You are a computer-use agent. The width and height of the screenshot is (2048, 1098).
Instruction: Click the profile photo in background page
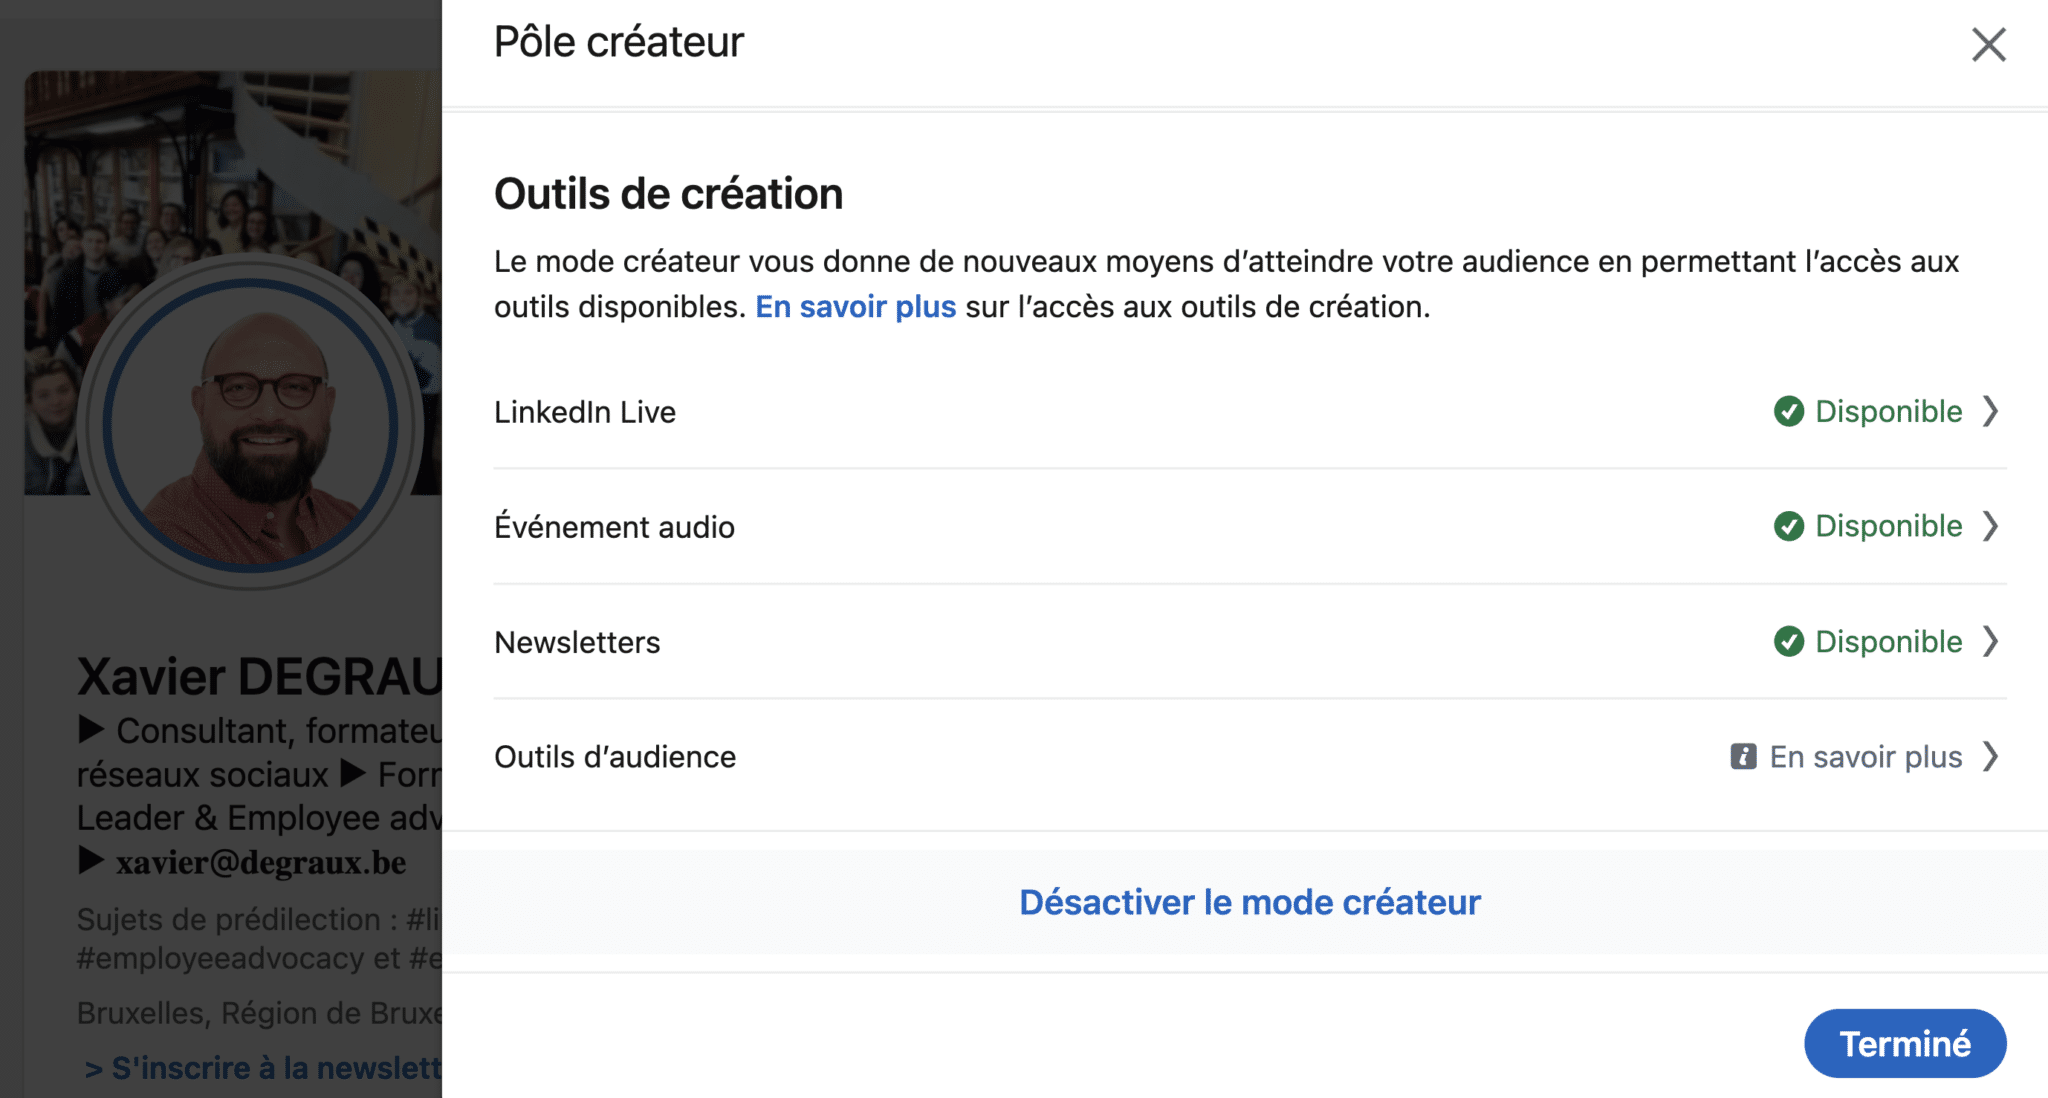point(250,424)
